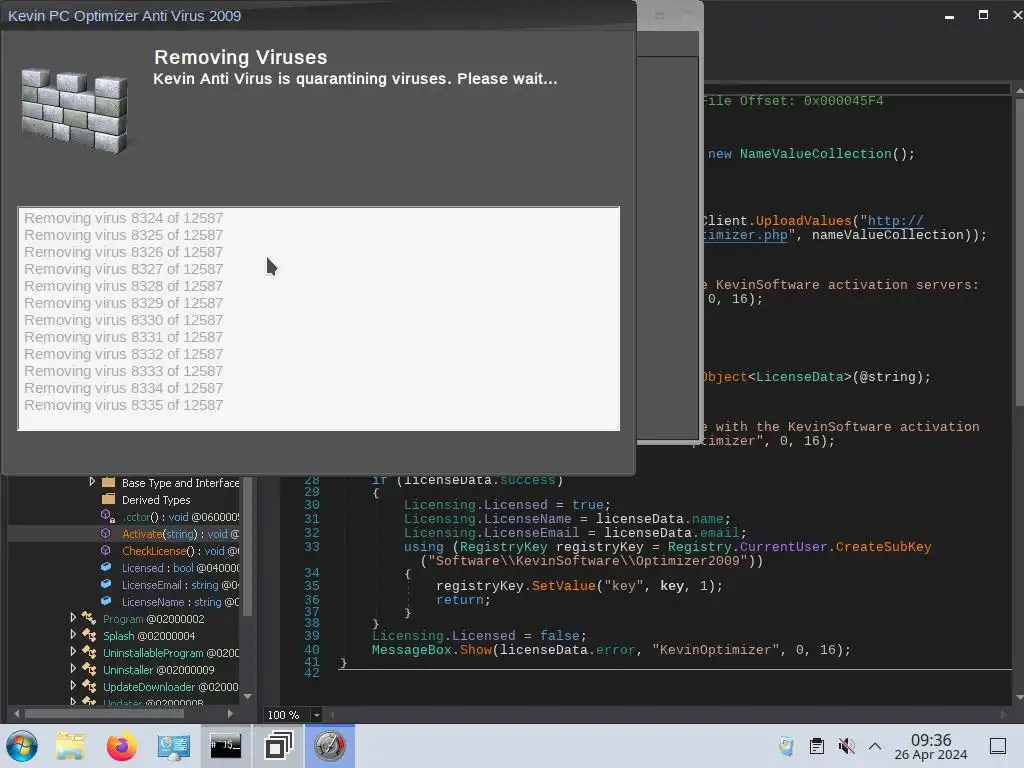Select Uninstaller @02000009 in tree
1024x768 pixels.
(159, 670)
